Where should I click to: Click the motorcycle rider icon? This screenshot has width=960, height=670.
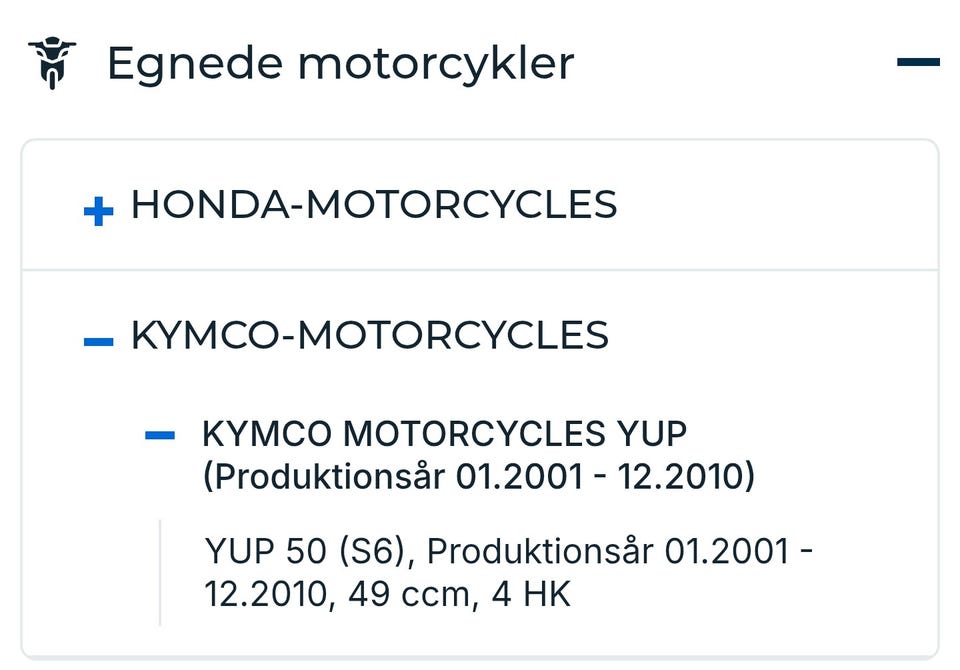(x=51, y=63)
